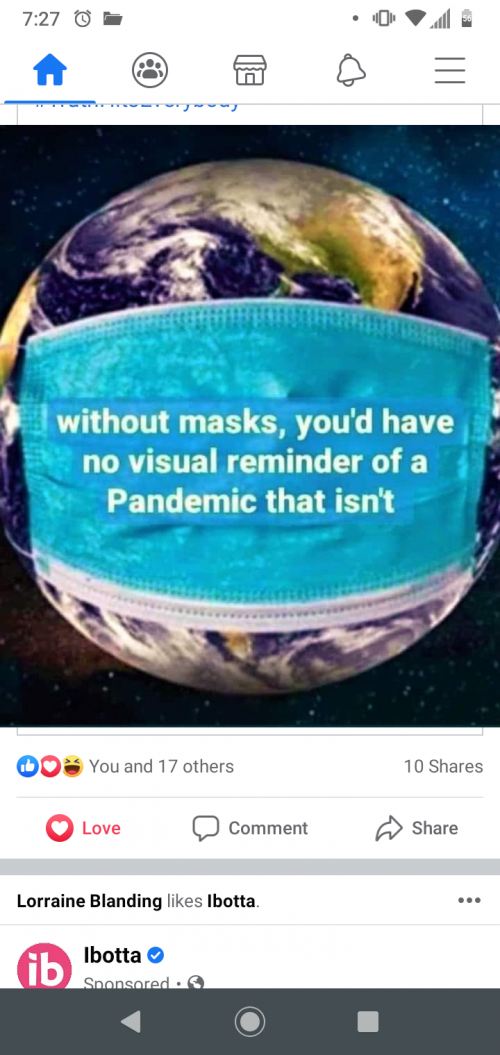Open the Home feed tab

[50, 70]
